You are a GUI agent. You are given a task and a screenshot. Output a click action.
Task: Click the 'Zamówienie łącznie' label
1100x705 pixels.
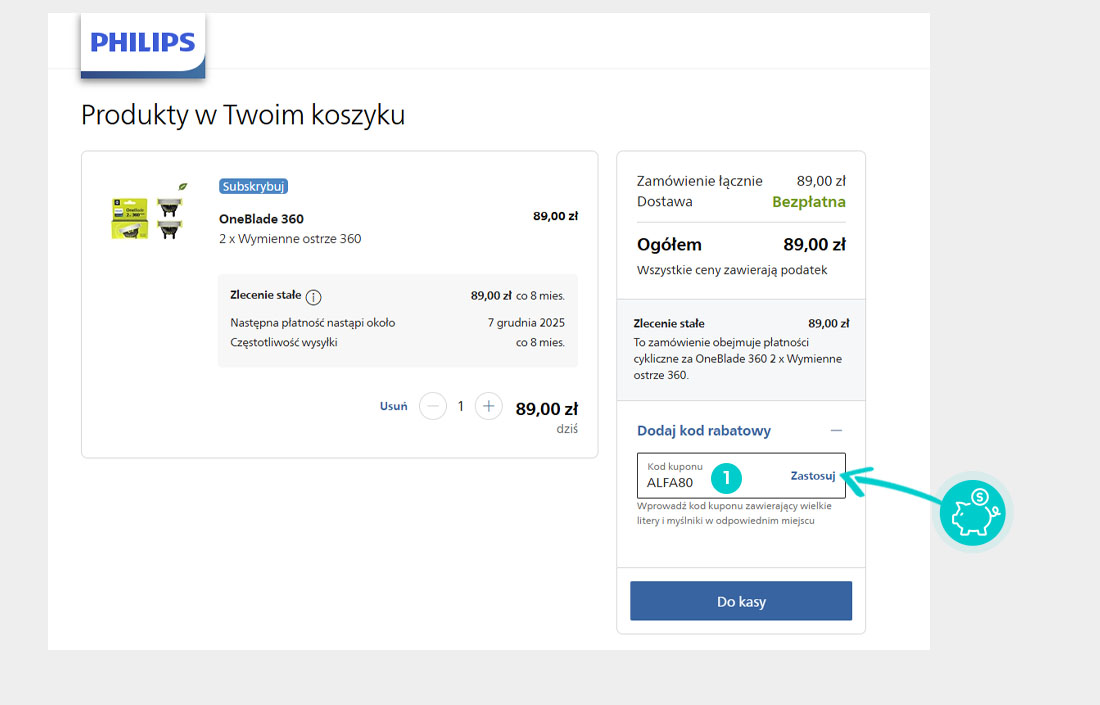tap(699, 181)
